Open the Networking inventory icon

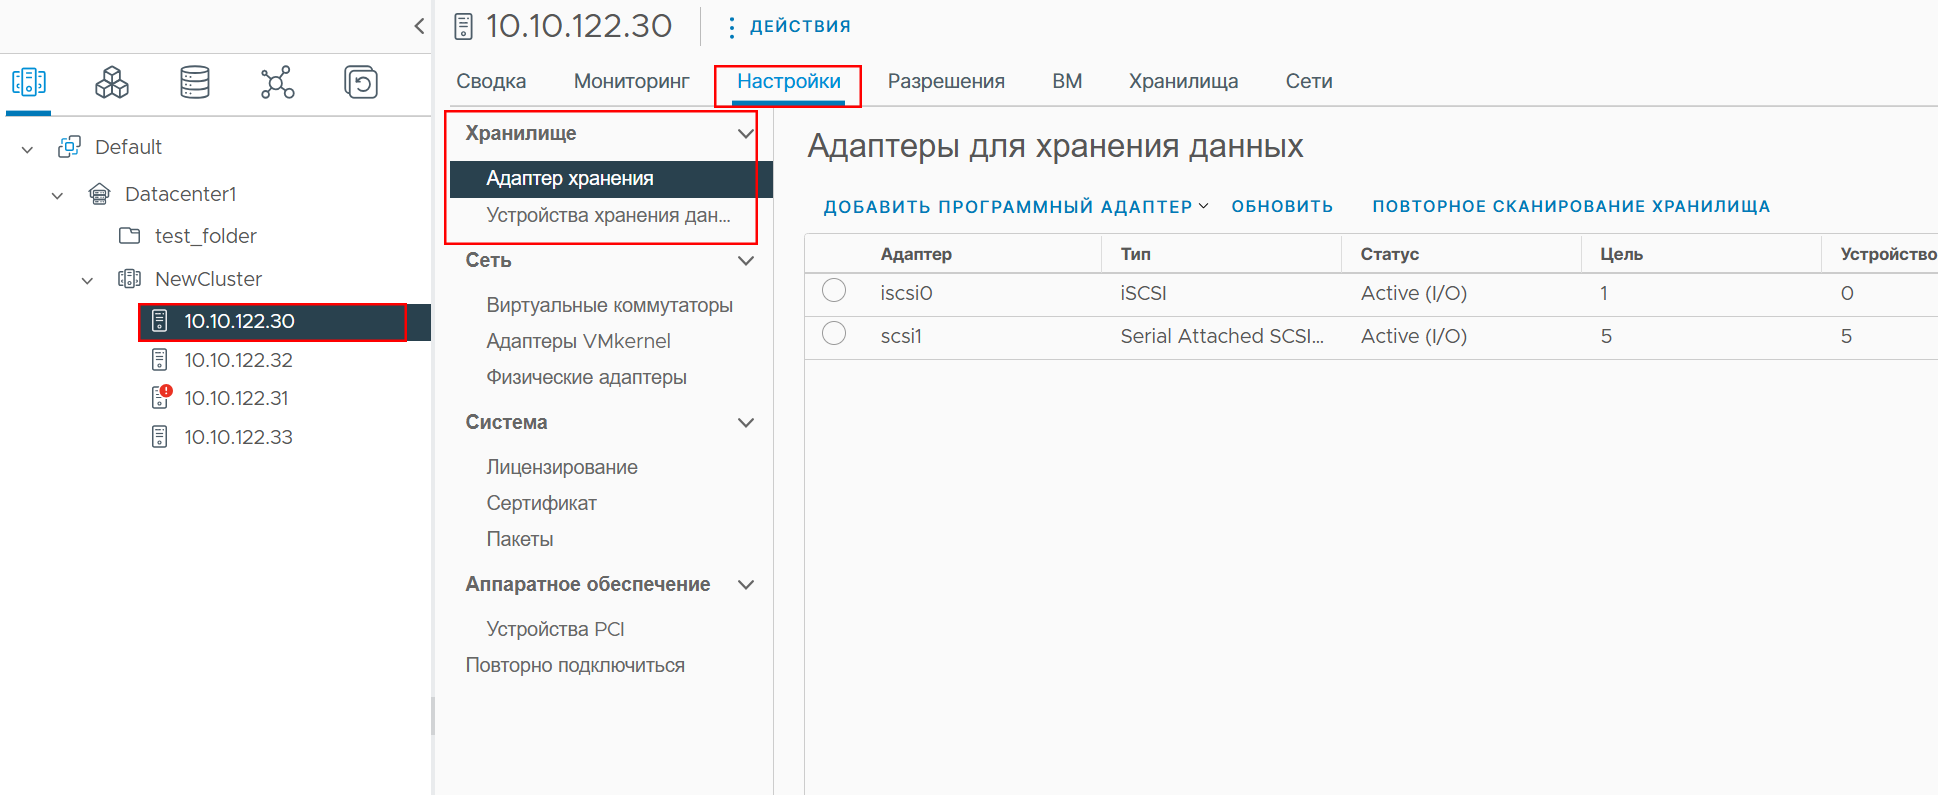pyautogui.click(x=277, y=82)
